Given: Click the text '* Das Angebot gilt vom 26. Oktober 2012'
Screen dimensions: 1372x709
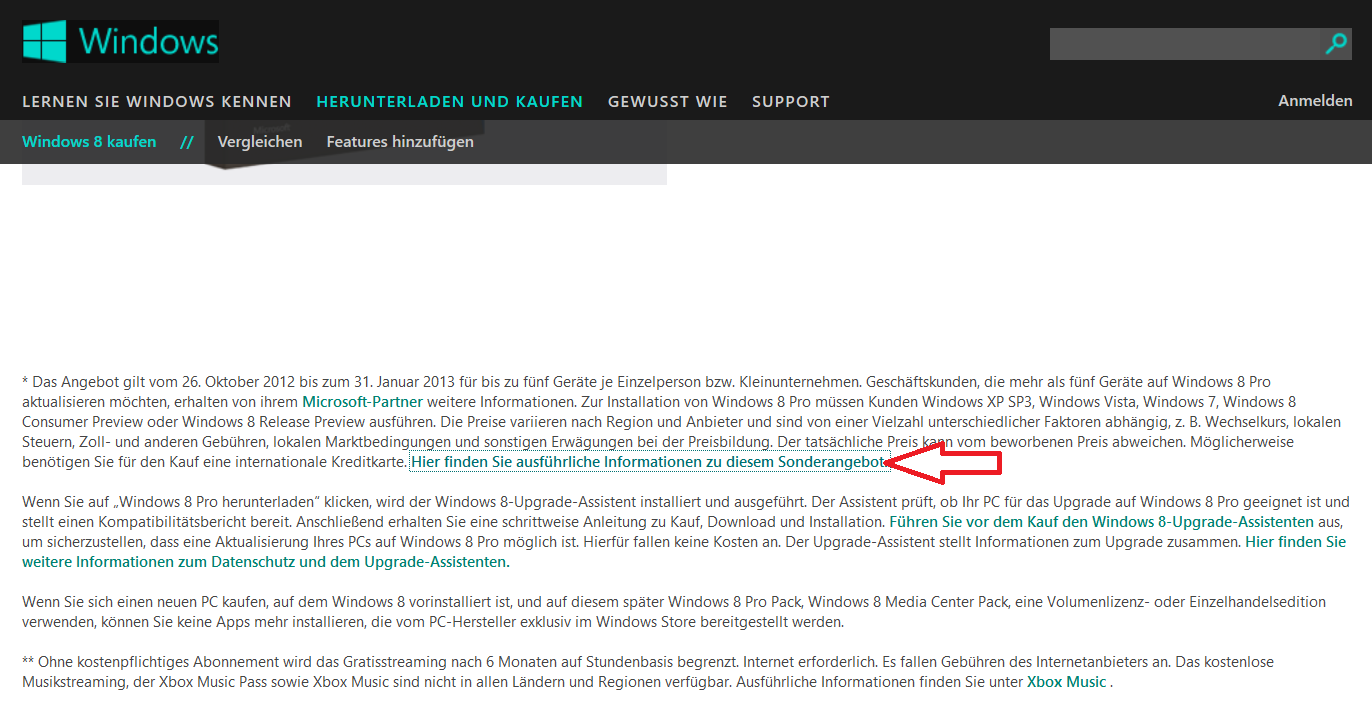Looking at the screenshot, I should (157, 381).
